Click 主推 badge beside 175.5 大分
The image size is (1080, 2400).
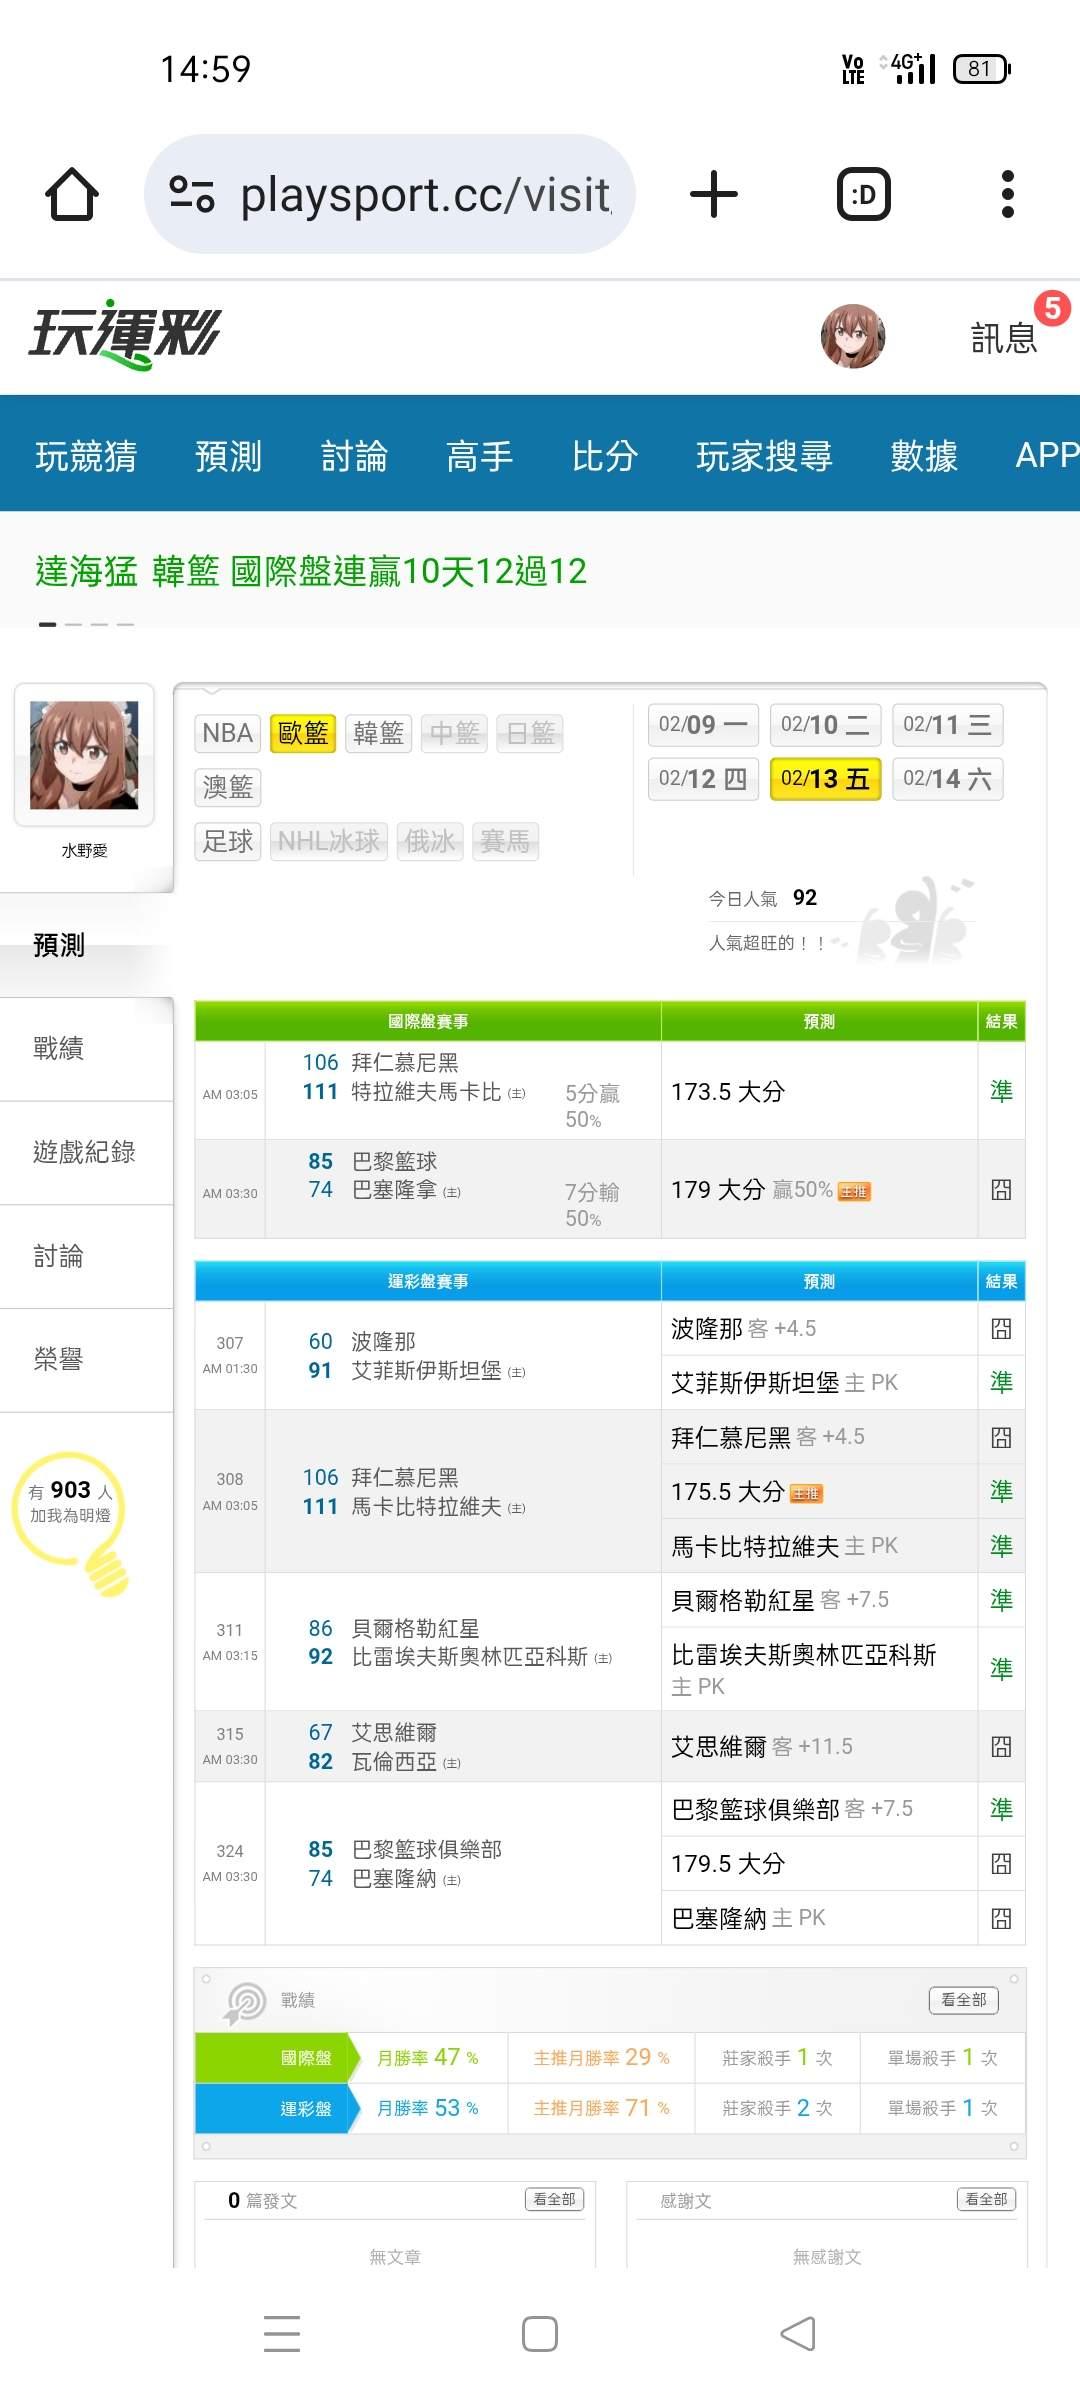806,1493
